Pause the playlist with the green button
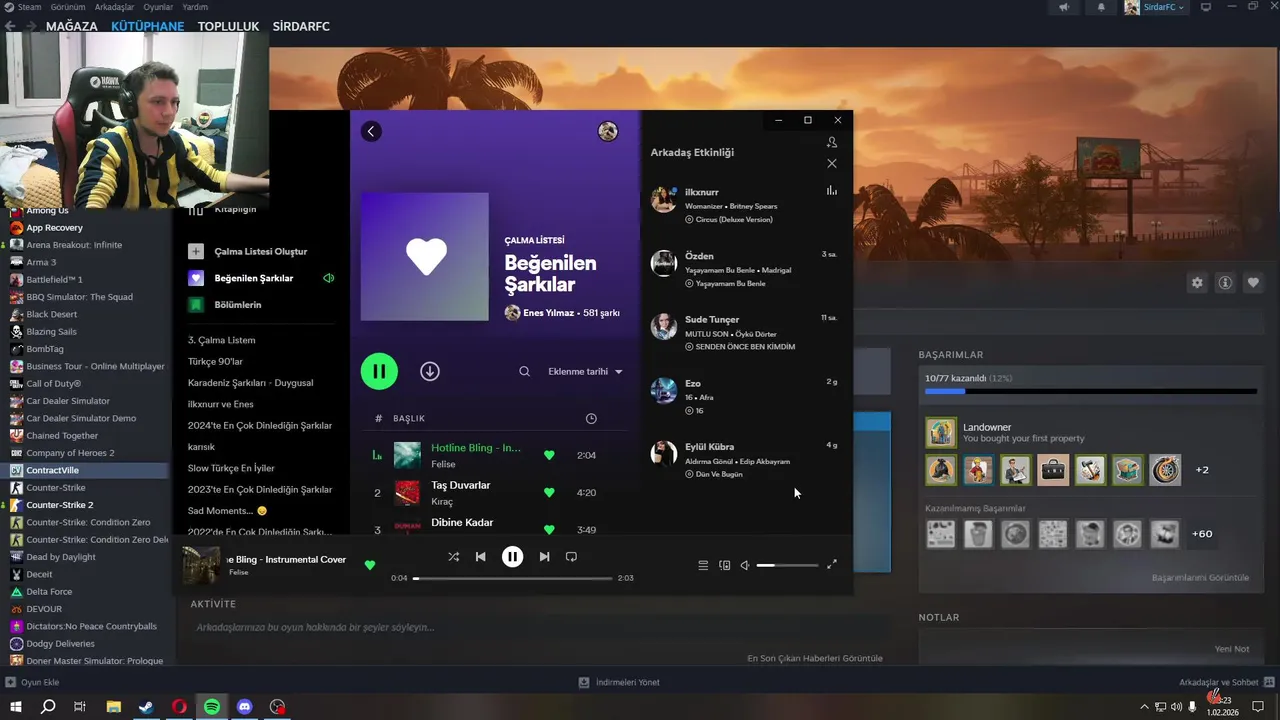Screen dimensions: 1280x720 (379, 371)
